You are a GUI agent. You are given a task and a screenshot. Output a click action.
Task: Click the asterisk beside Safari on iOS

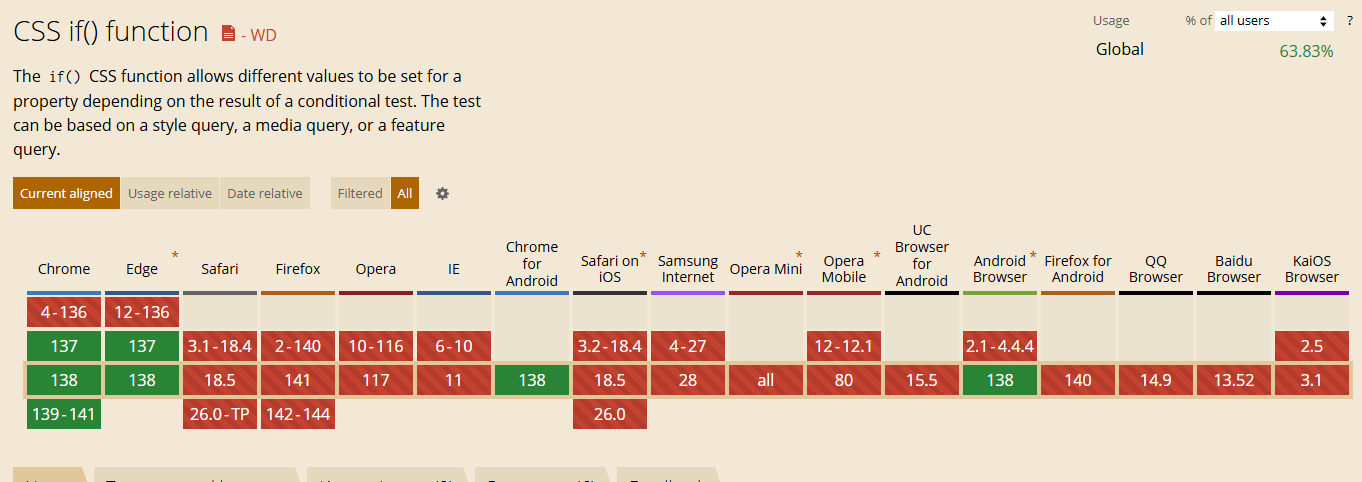point(643,256)
